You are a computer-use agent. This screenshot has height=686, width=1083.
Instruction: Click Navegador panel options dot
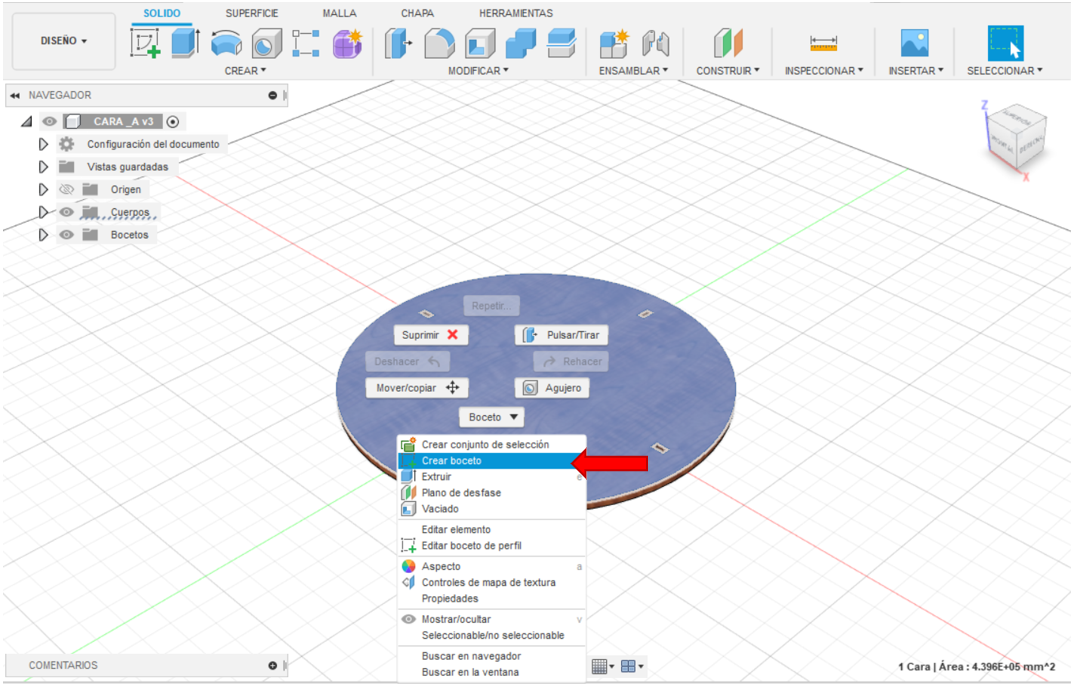coord(273,95)
